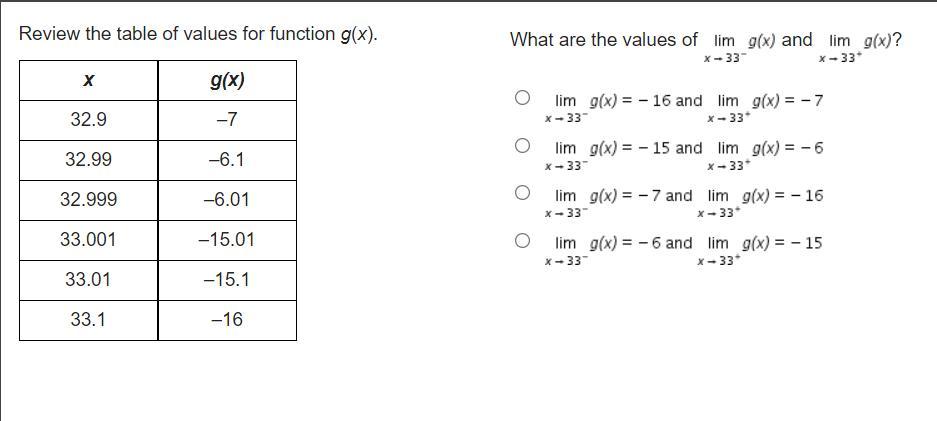937x421 pixels.
Task: Click the 'What are the values of' question text
Action: coord(604,40)
